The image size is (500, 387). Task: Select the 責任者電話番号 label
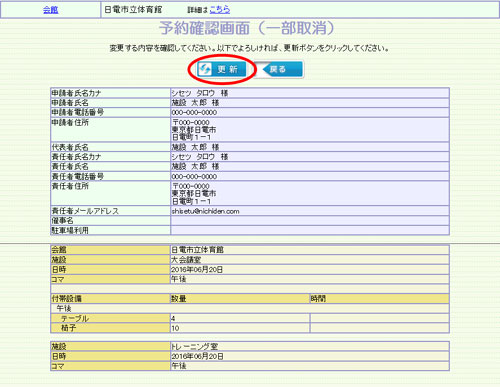click(x=77, y=176)
